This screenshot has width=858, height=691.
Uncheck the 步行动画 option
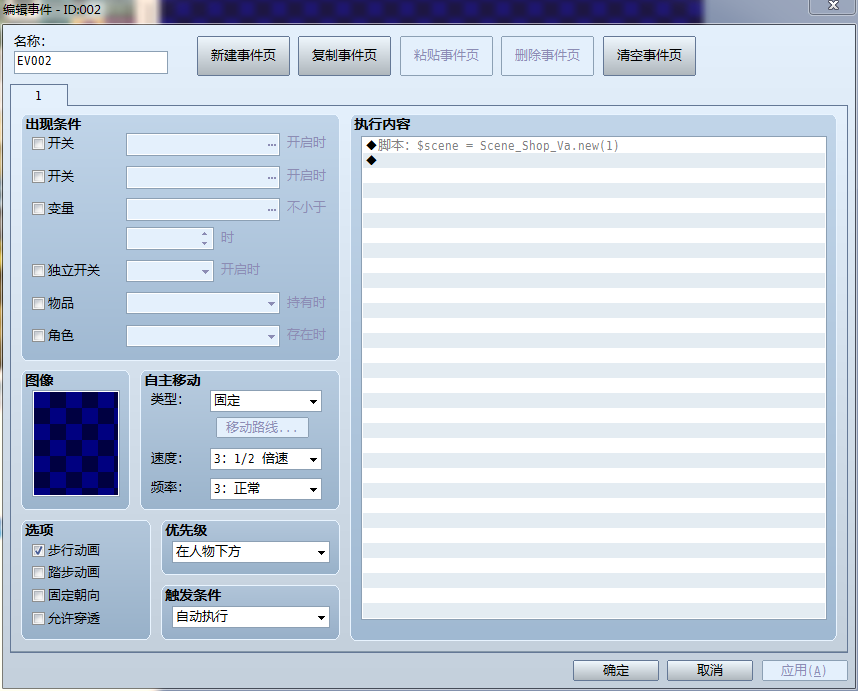[x=38, y=550]
